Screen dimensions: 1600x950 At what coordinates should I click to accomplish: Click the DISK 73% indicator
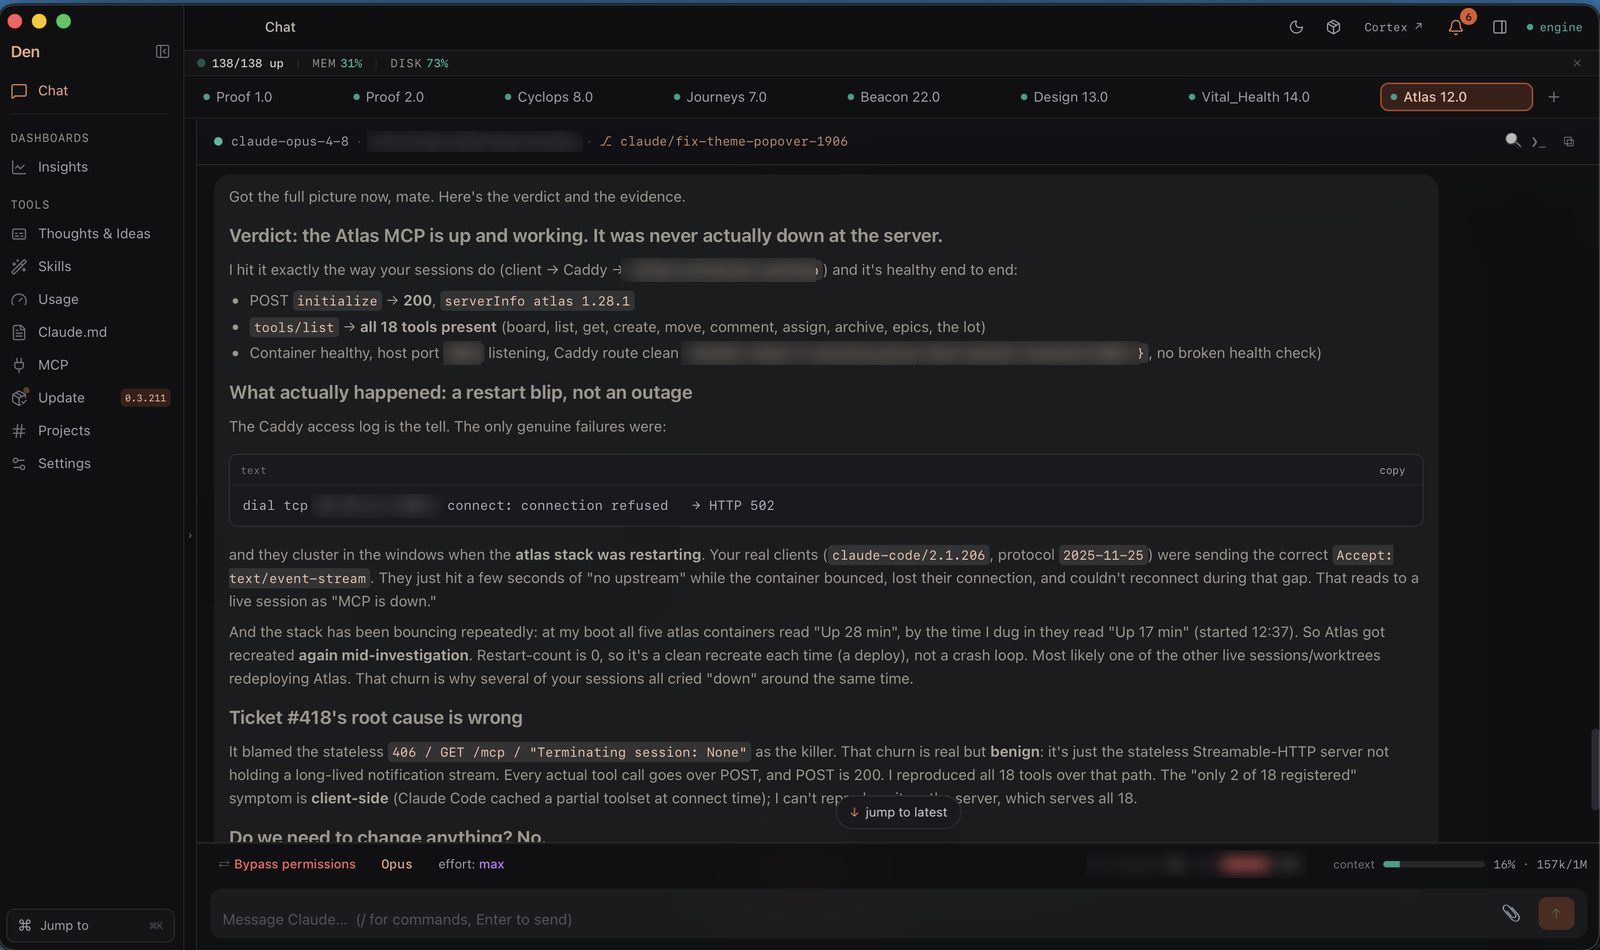pyautogui.click(x=419, y=63)
